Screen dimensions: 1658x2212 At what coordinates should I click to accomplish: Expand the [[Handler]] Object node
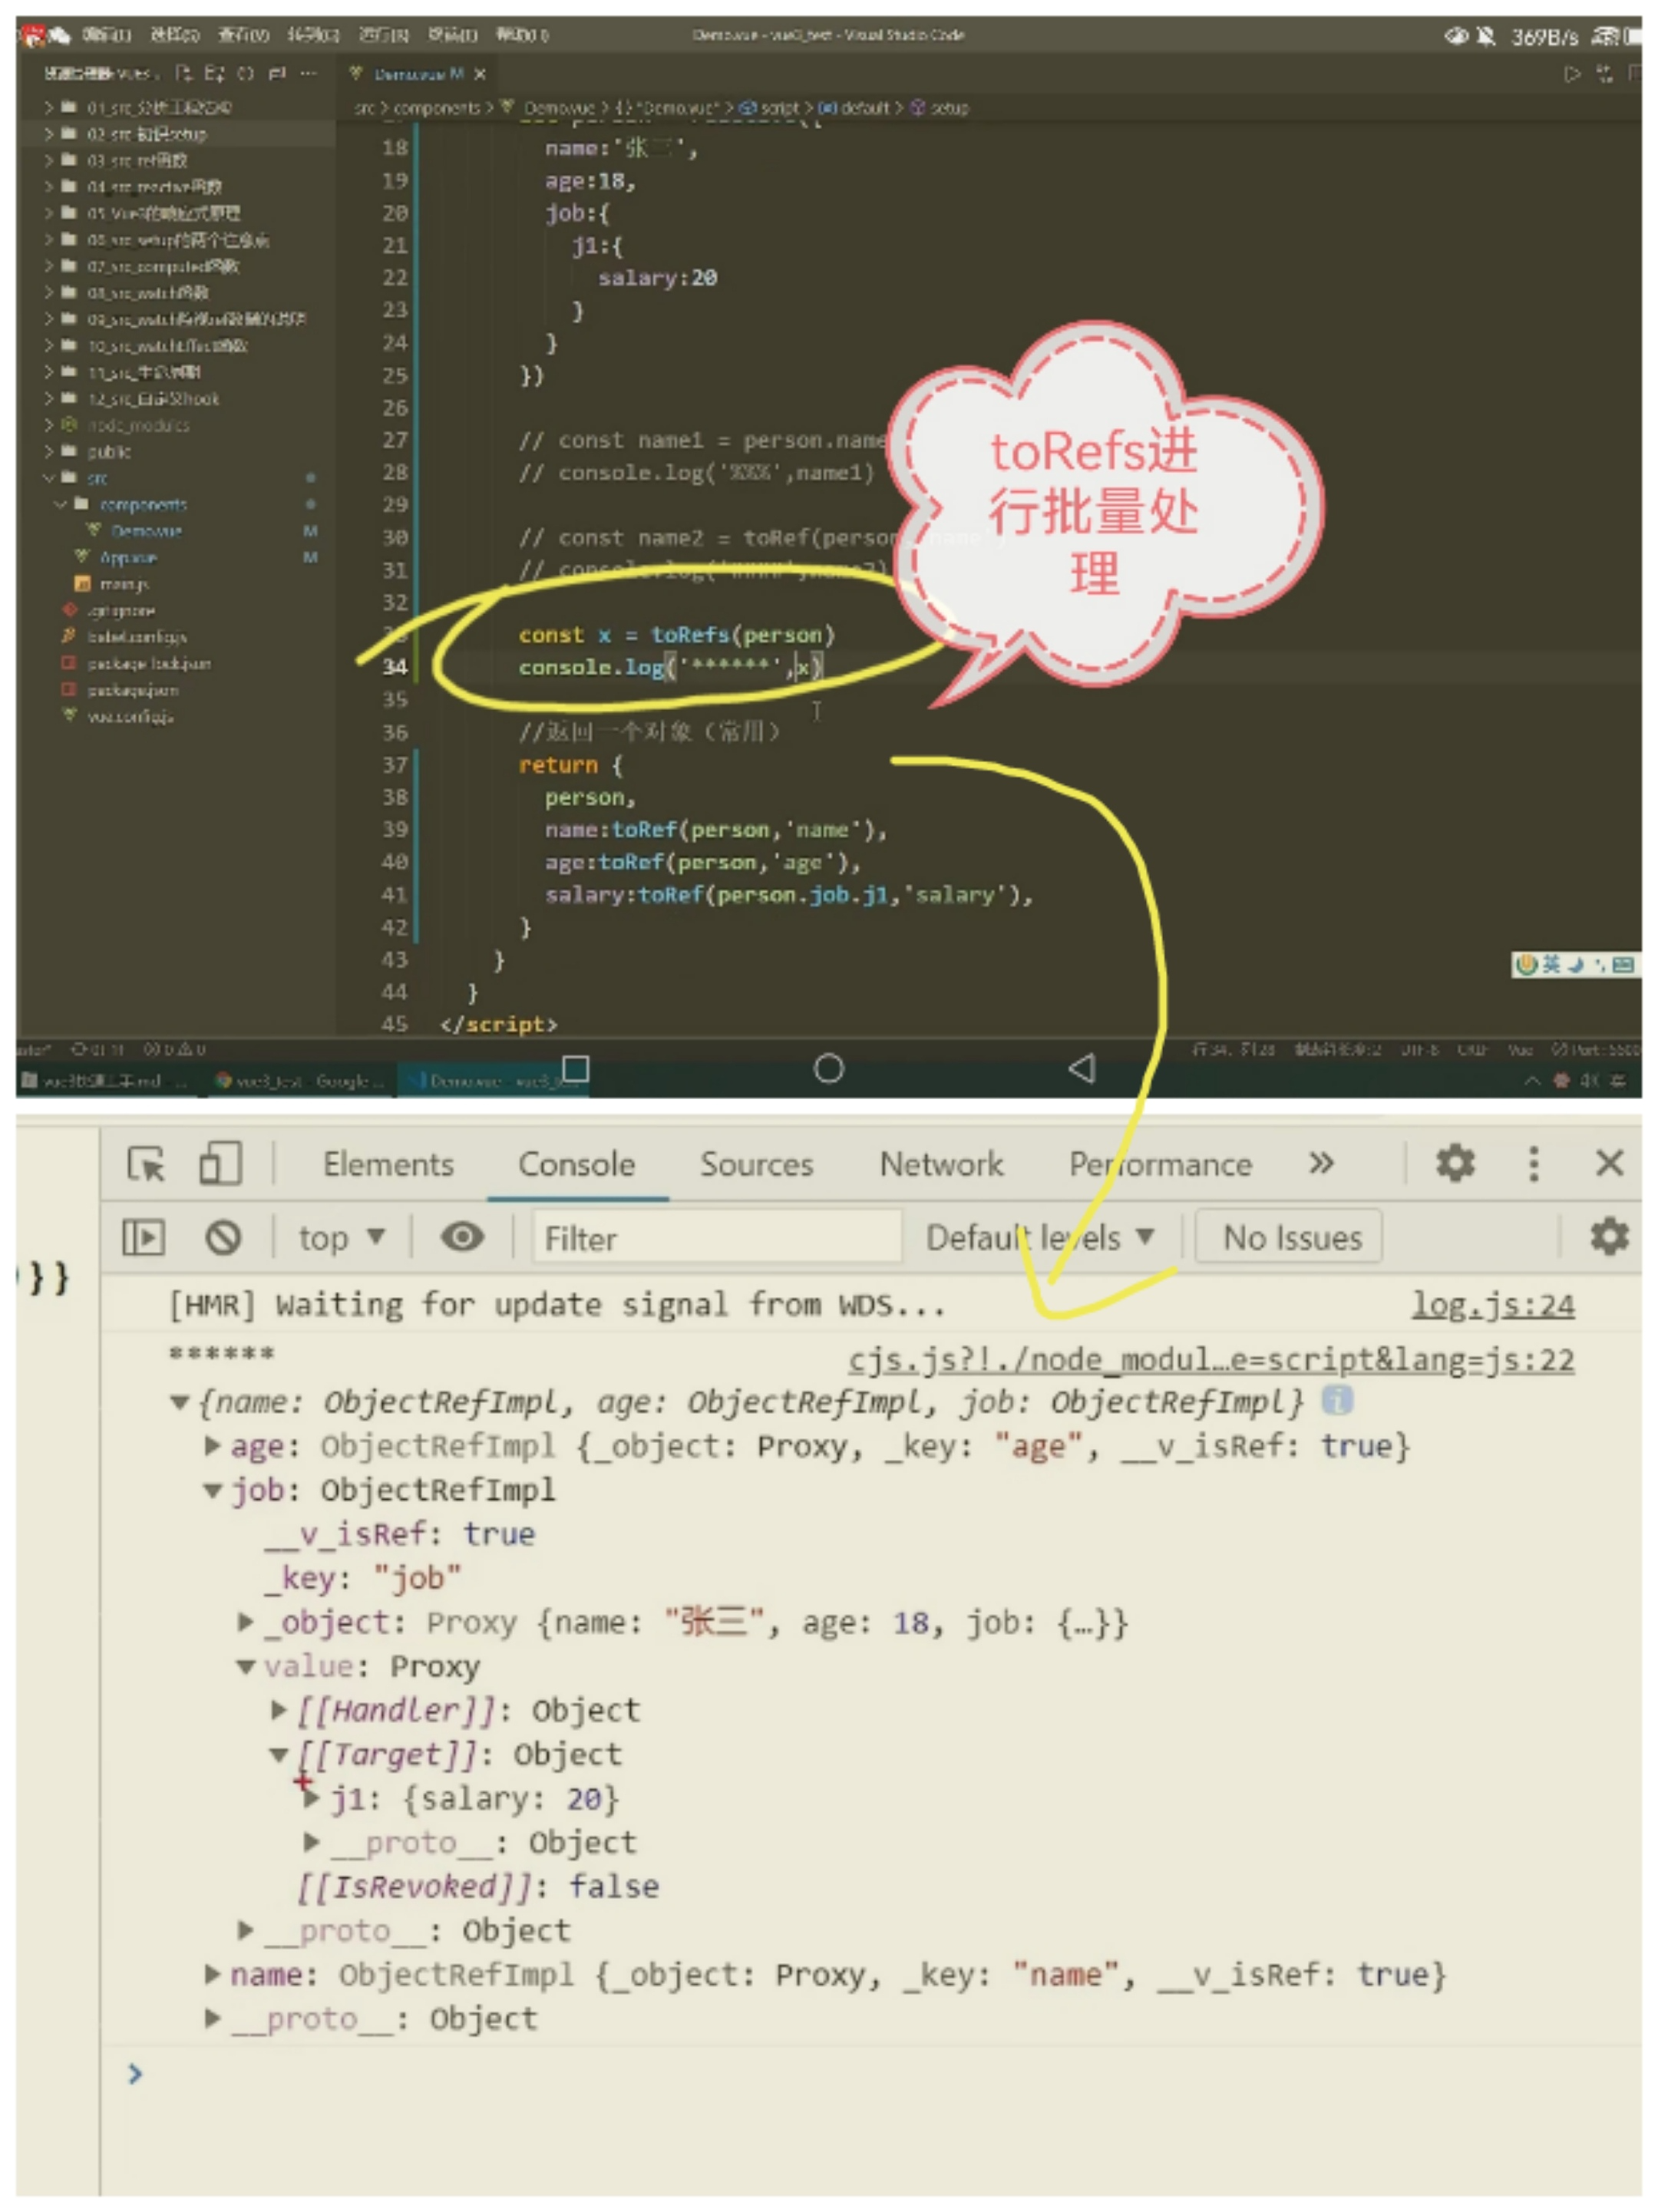(279, 1710)
